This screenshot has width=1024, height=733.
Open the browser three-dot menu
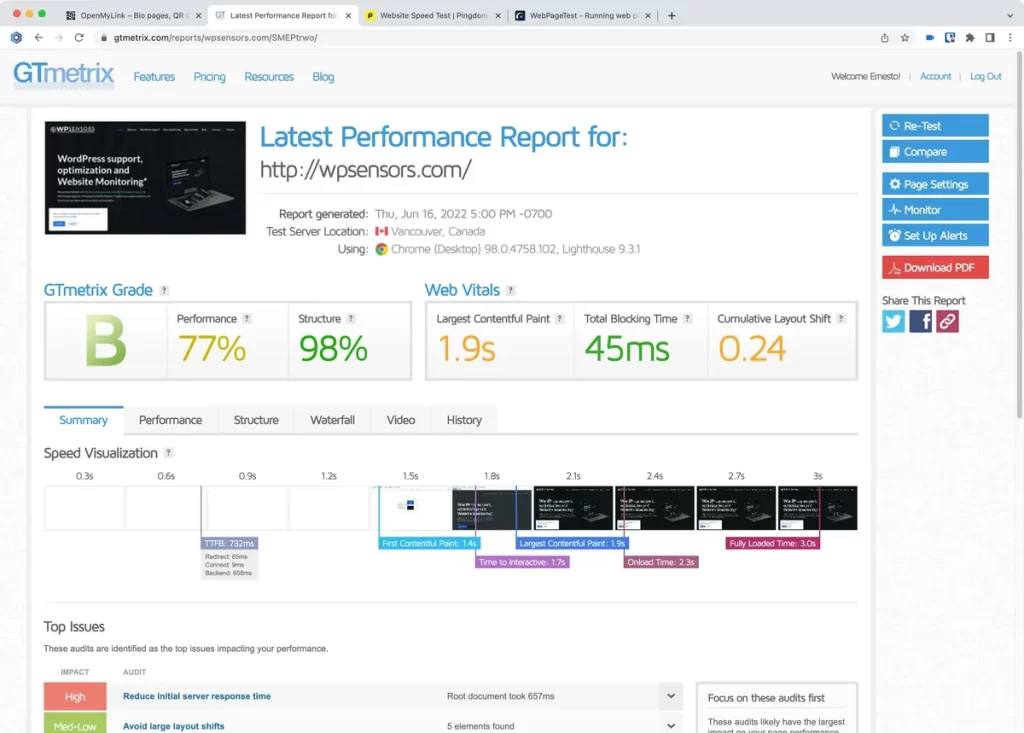[x=1010, y=38]
